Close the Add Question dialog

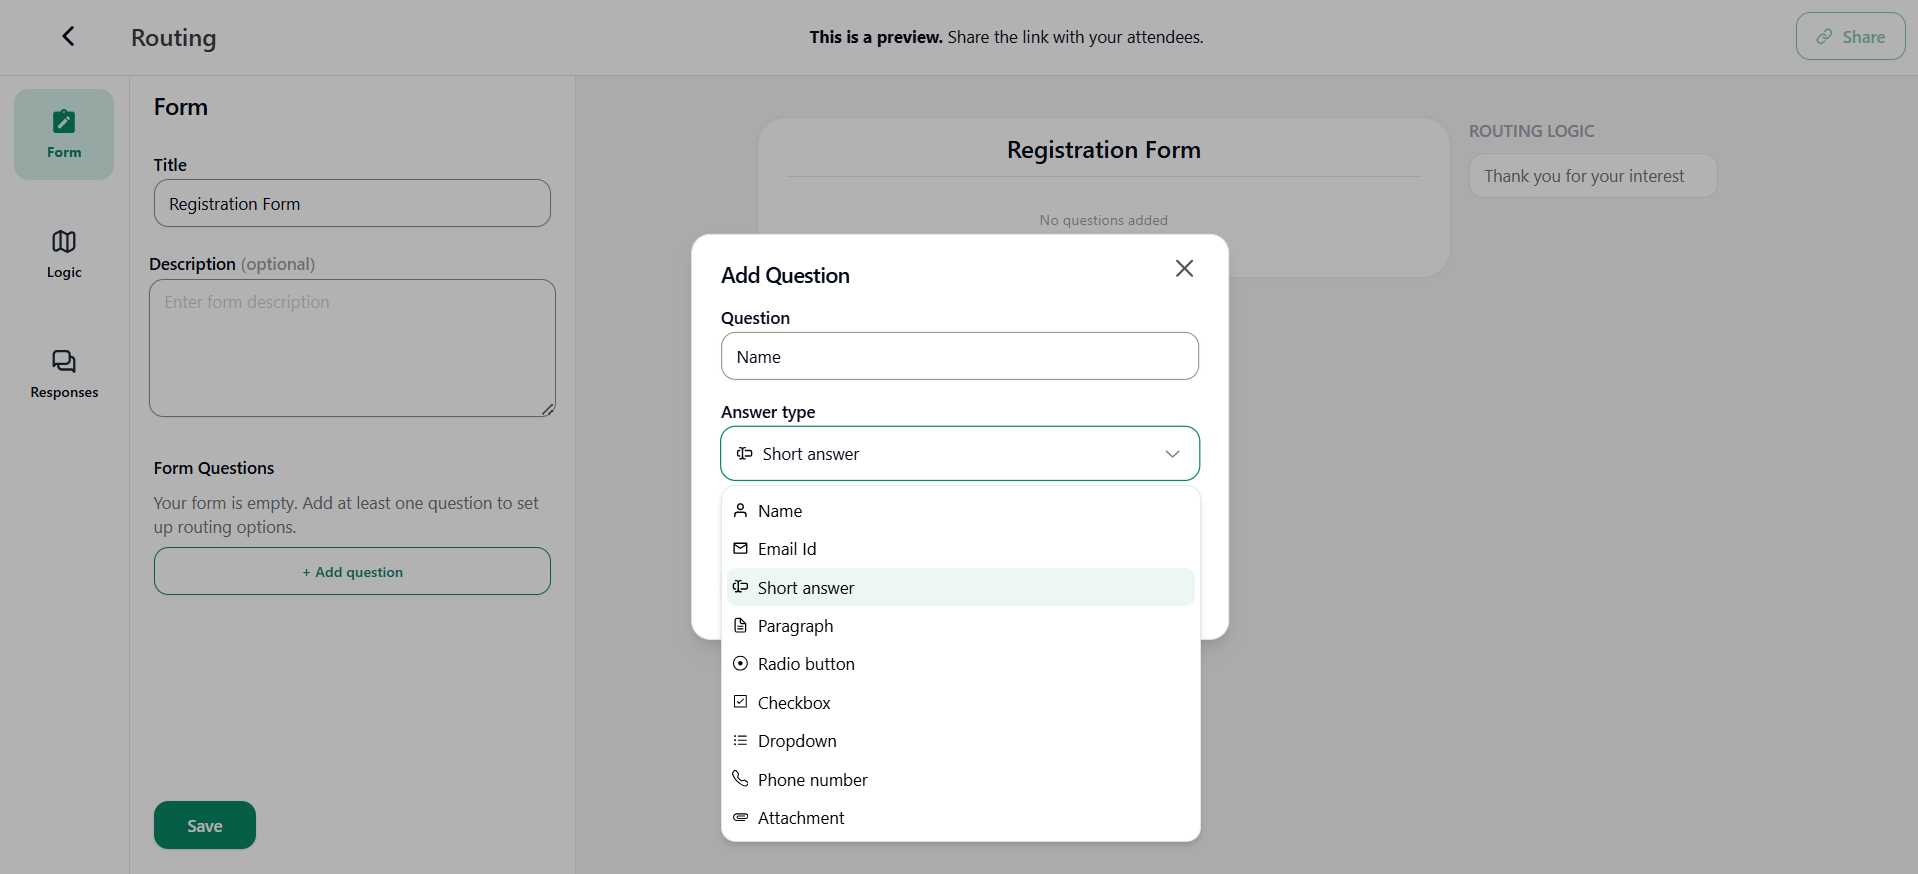[x=1184, y=268]
